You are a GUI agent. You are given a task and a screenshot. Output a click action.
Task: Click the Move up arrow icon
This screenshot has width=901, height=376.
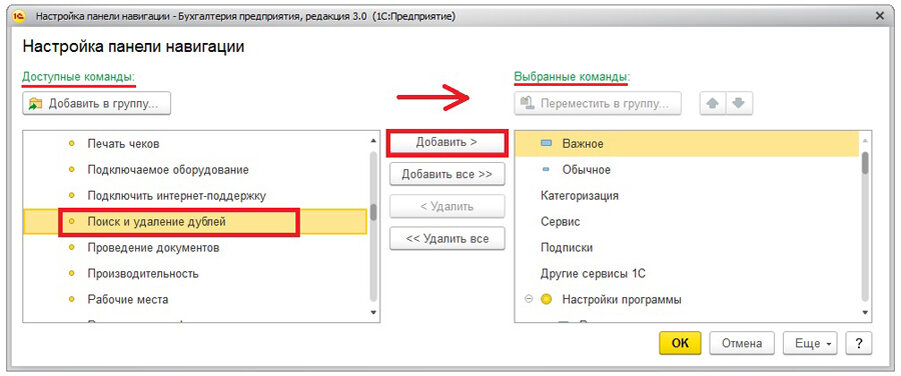[712, 103]
